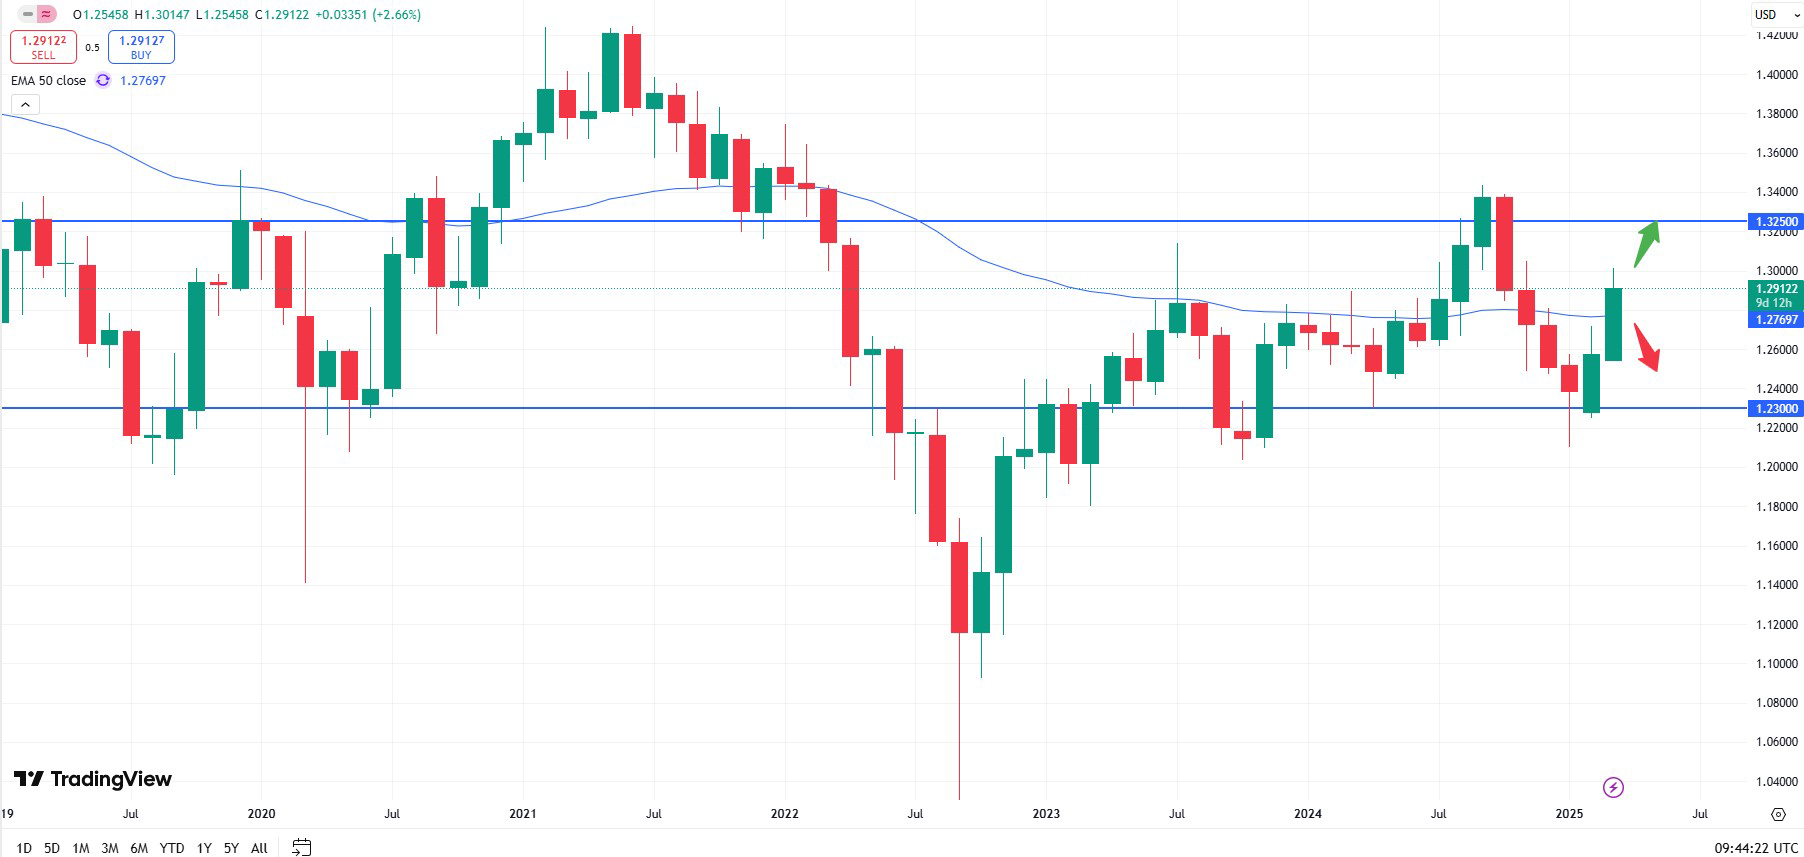Click the BUY 1.29127 button
Viewport: 1804px width, 857px height.
[141, 47]
